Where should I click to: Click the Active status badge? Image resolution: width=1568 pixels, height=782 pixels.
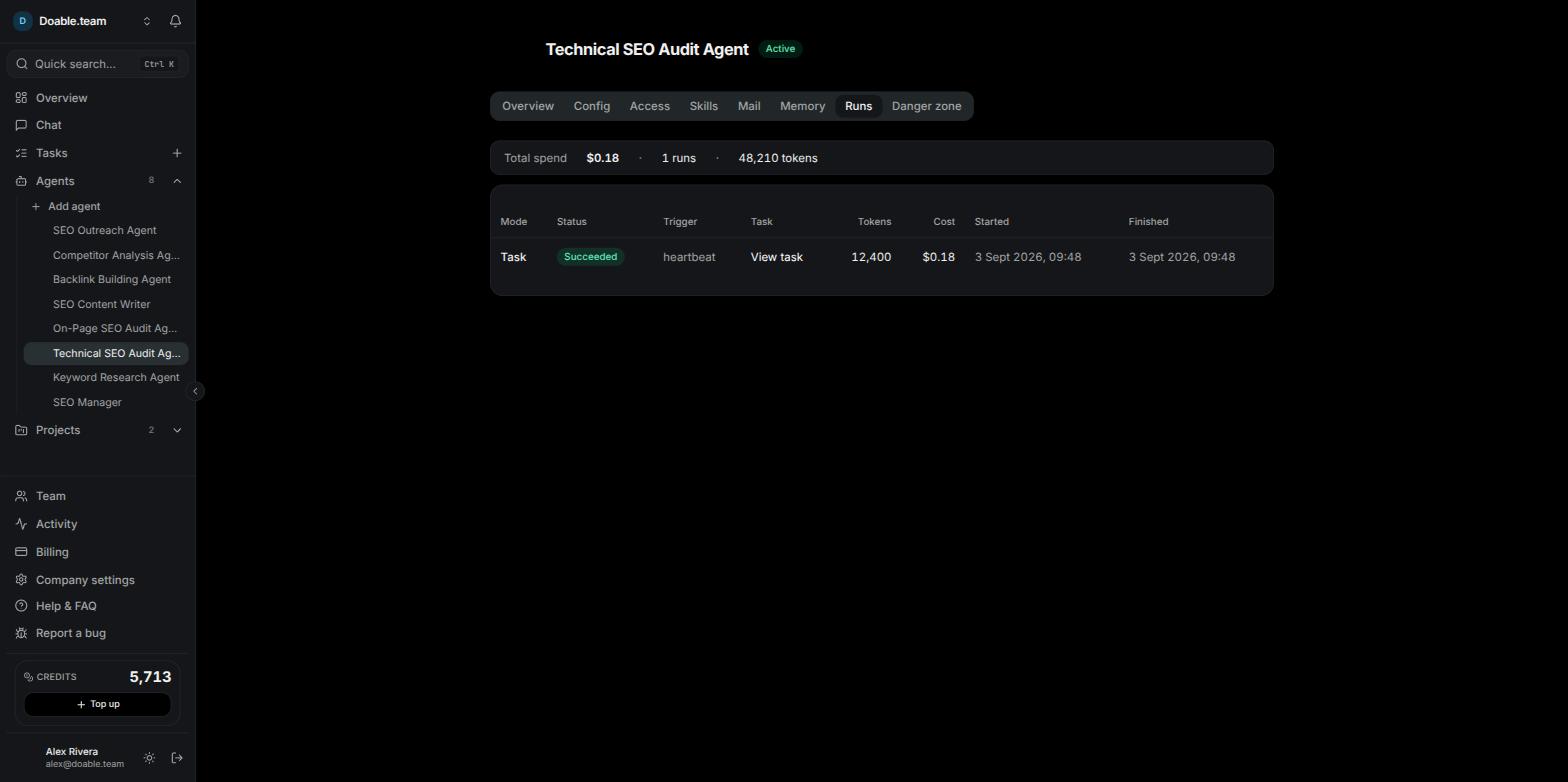coord(780,49)
